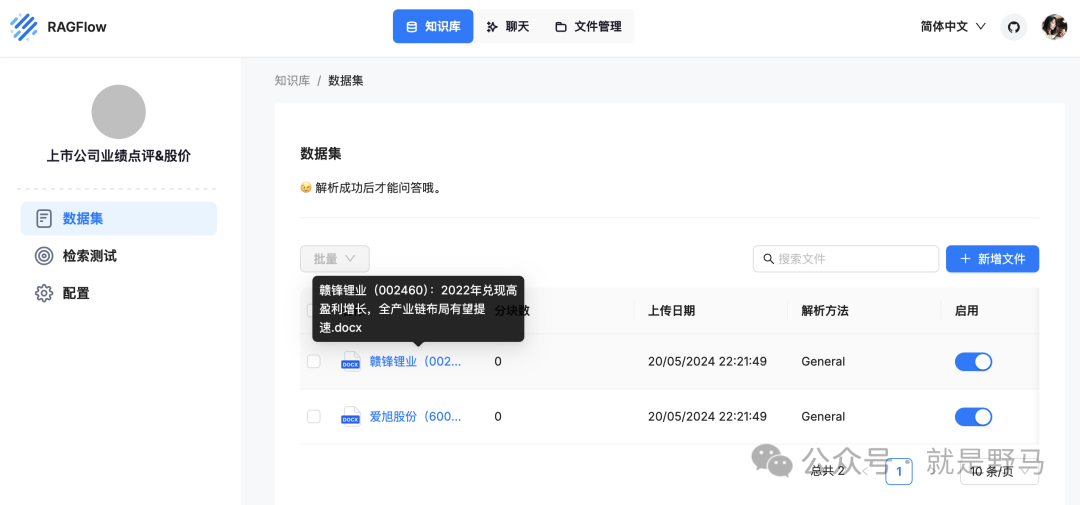Check the box for 赣锋锂业 row
Screen dimensions: 1080x505
(314, 361)
